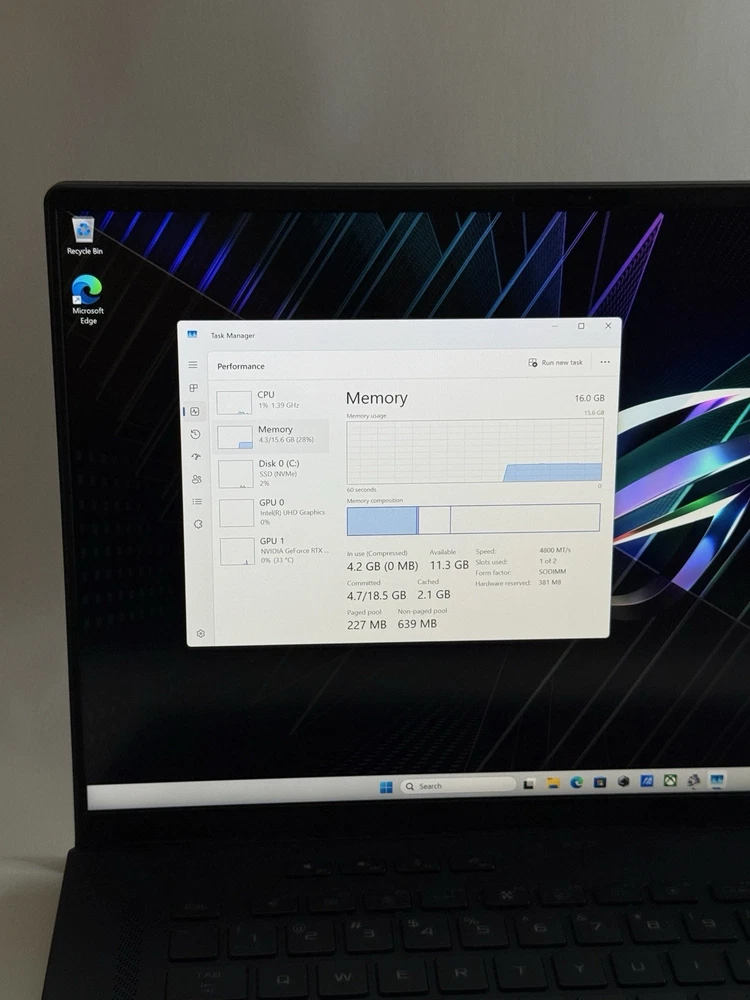Open File Explorer from the taskbar
This screenshot has height=1000, width=750.
click(553, 783)
